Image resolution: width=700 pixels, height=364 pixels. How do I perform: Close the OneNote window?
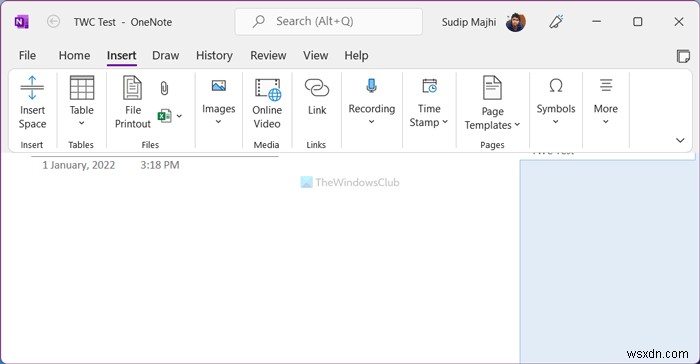pyautogui.click(x=679, y=21)
